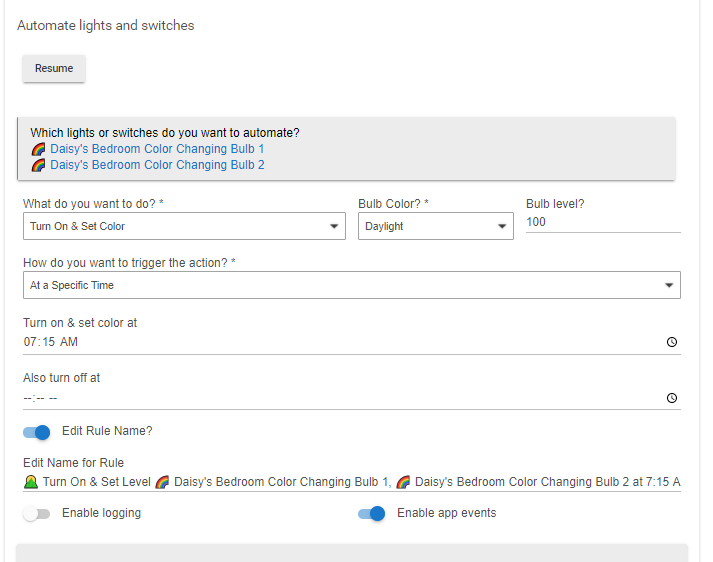Open clock picker for Also turn off at
Screen dimensions: 713x562
pyautogui.click(x=671, y=398)
